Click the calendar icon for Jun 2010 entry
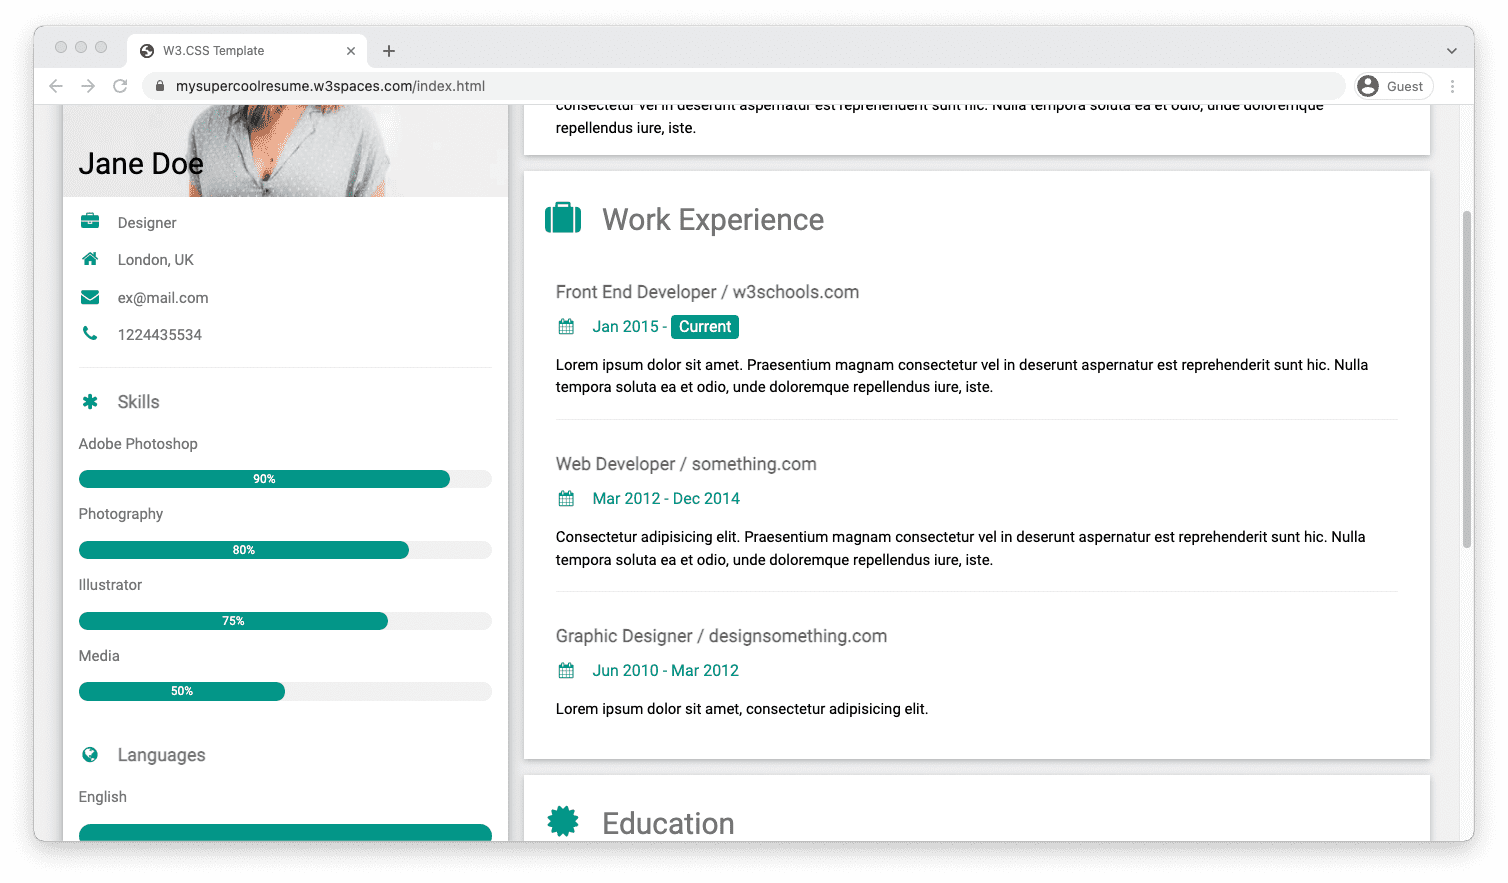1508x883 pixels. pyautogui.click(x=566, y=670)
